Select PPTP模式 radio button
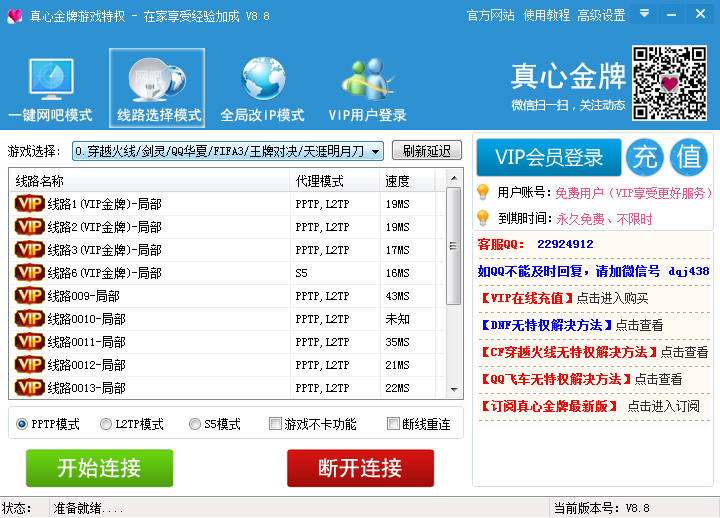The width and height of the screenshot is (720, 518). point(22,424)
